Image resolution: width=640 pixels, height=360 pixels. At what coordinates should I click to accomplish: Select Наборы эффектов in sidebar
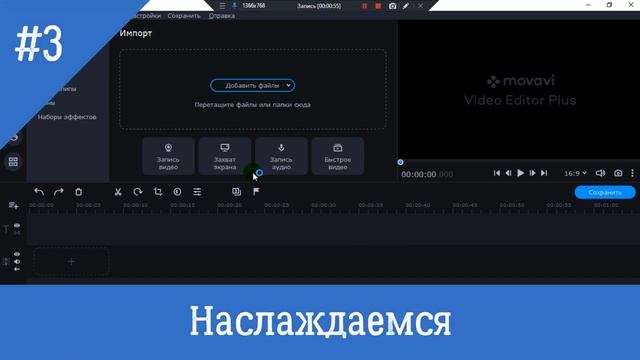67,117
